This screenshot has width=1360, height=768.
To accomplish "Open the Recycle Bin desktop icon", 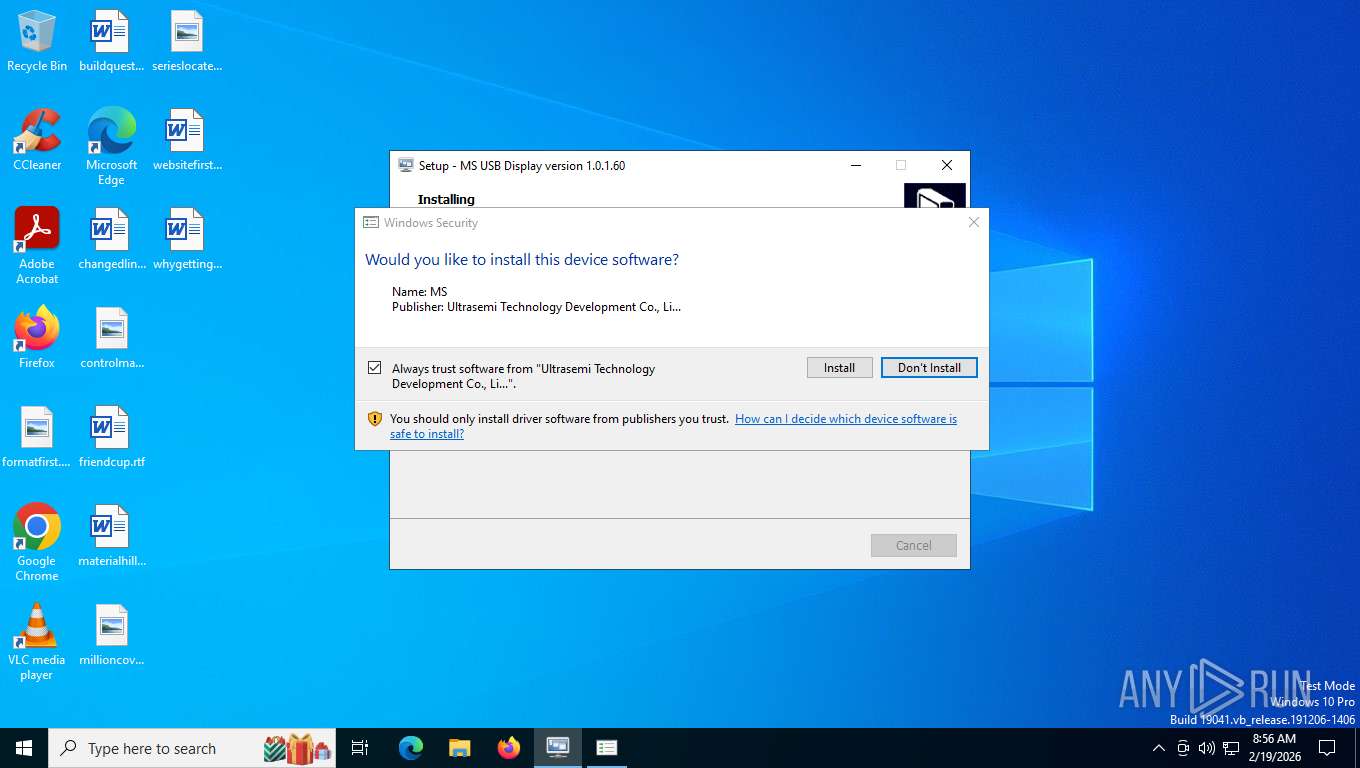I will [x=37, y=41].
